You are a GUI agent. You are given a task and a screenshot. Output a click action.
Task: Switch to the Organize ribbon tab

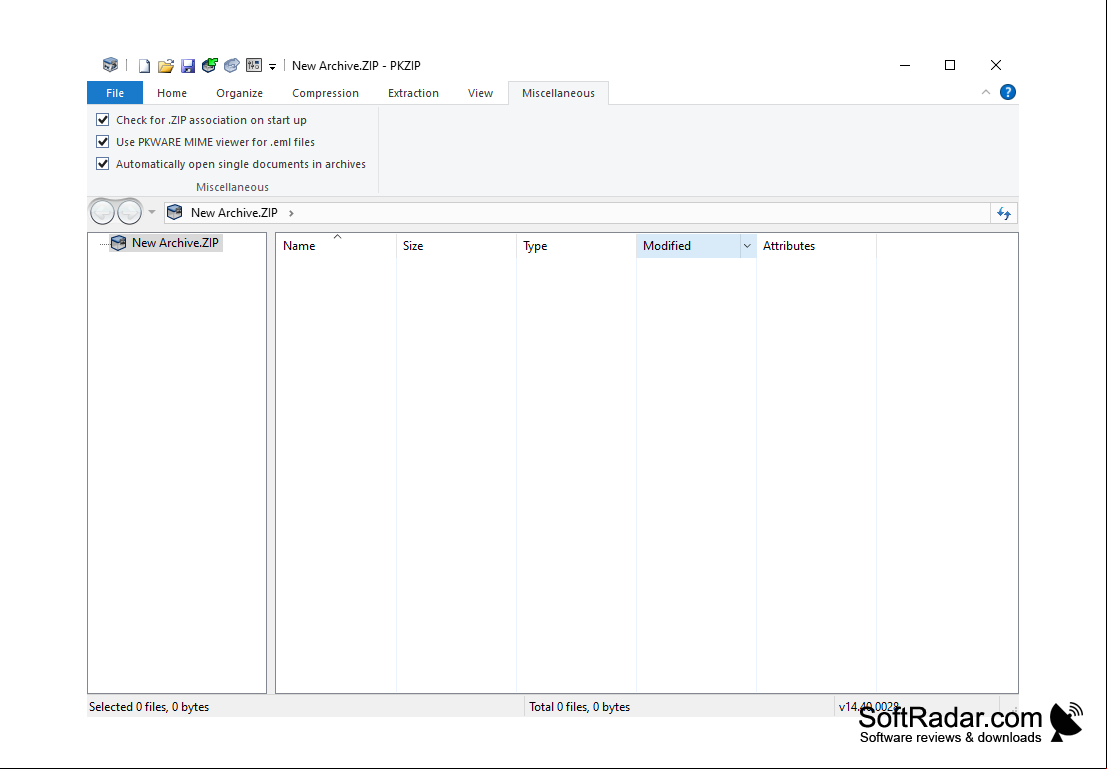pyautogui.click(x=239, y=93)
